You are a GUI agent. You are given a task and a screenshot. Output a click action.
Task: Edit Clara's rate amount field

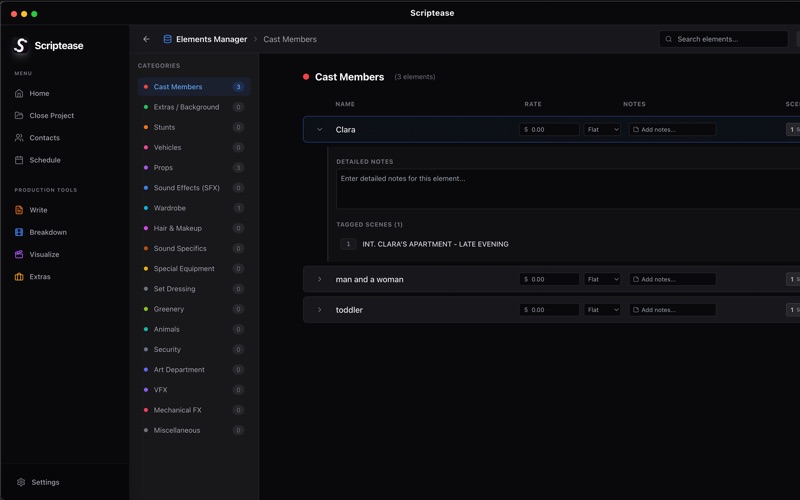click(x=549, y=130)
